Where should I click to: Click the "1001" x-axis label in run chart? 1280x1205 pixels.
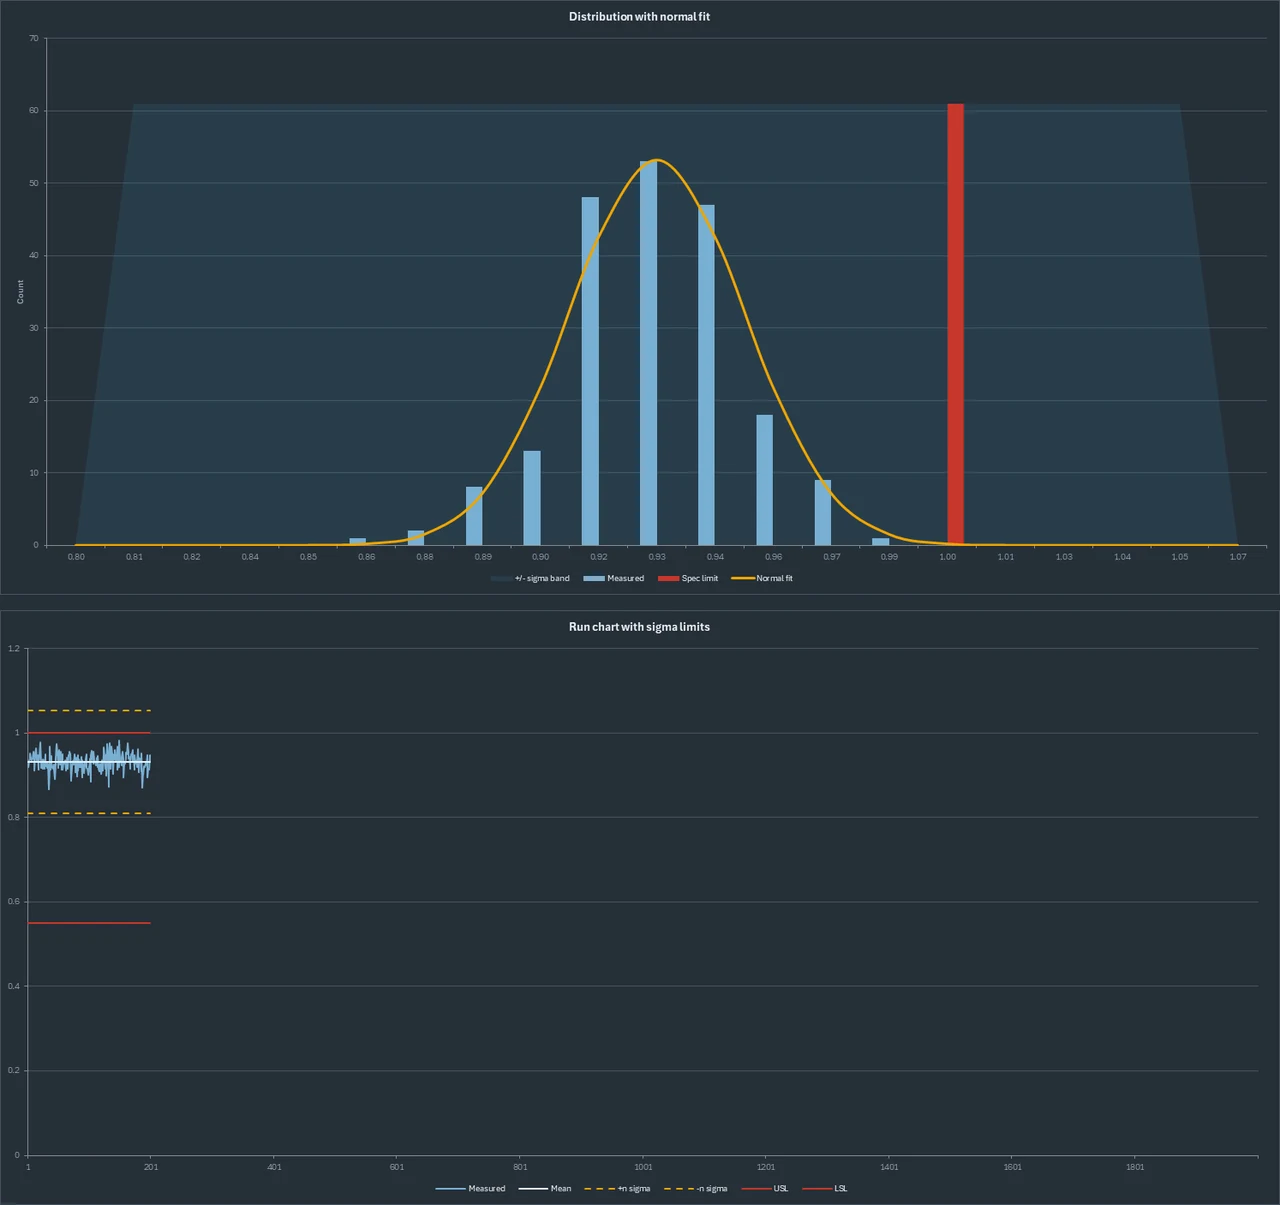click(643, 1167)
